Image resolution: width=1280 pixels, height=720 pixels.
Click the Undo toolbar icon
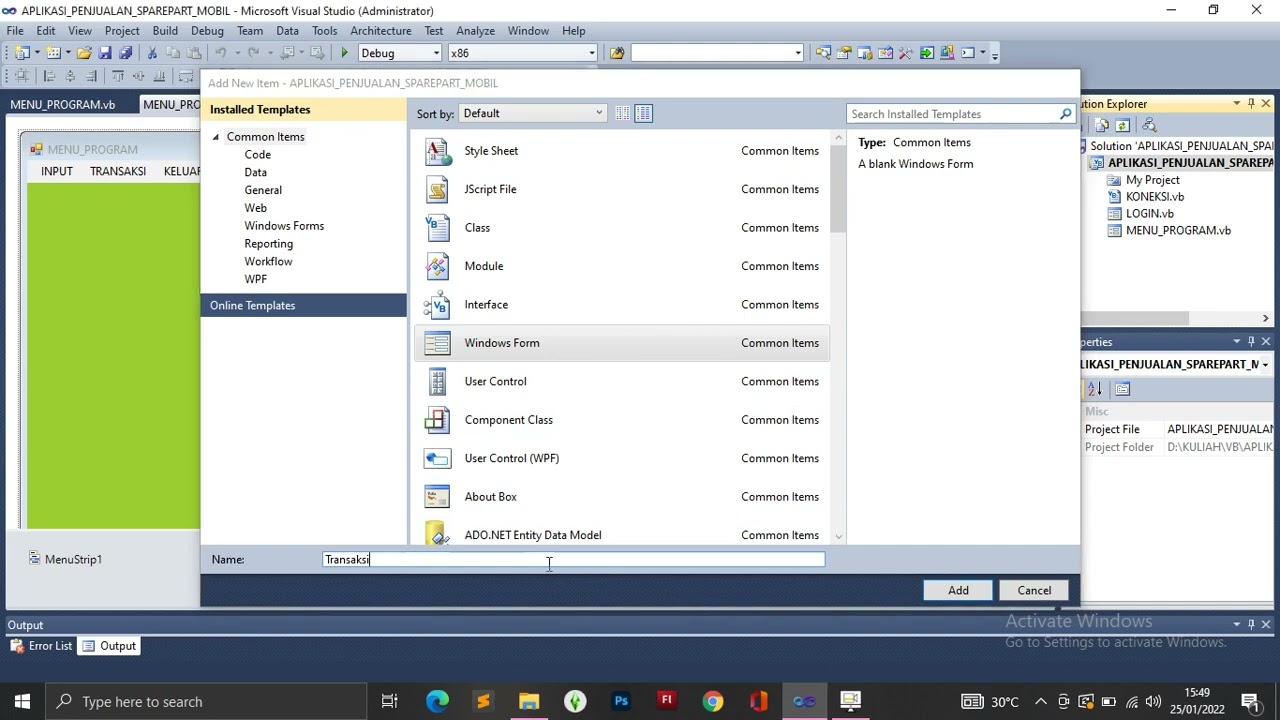click(x=220, y=53)
